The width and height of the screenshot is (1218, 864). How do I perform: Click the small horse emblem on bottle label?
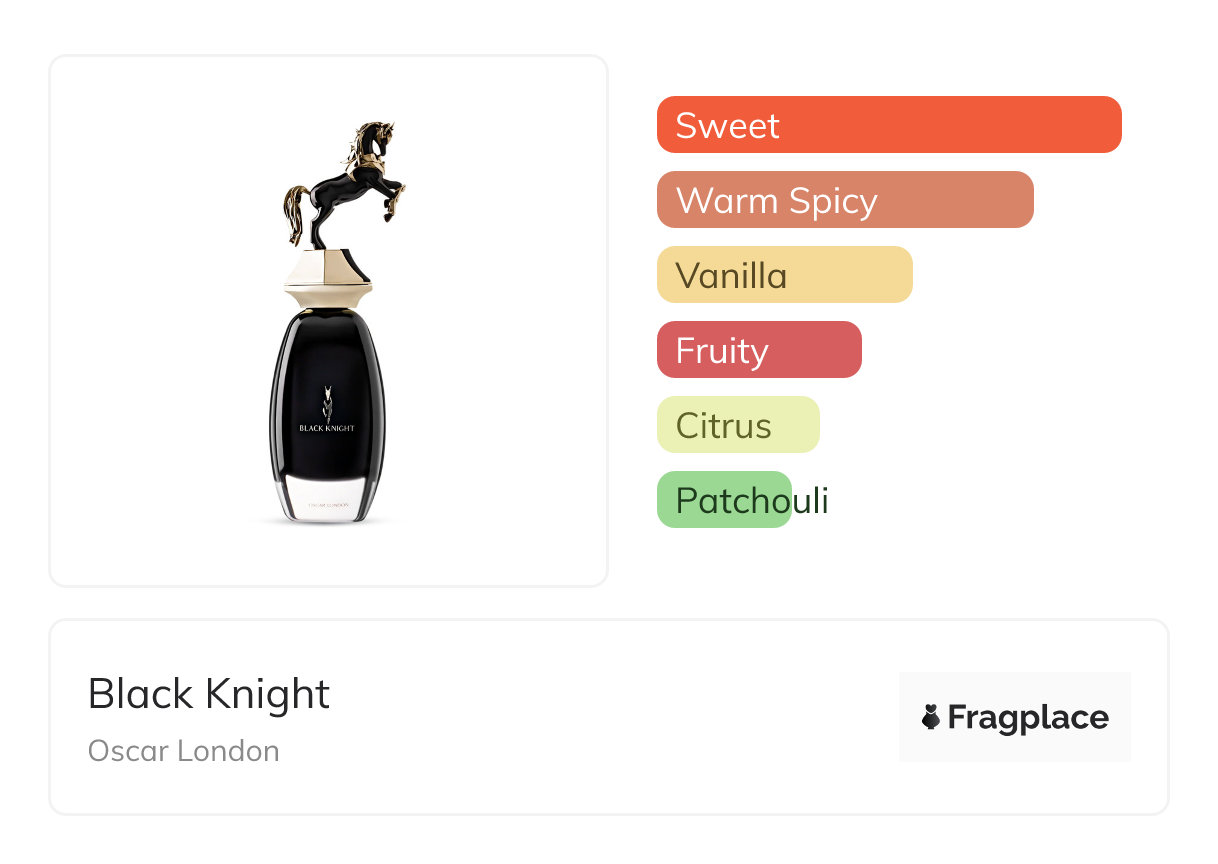coord(327,402)
